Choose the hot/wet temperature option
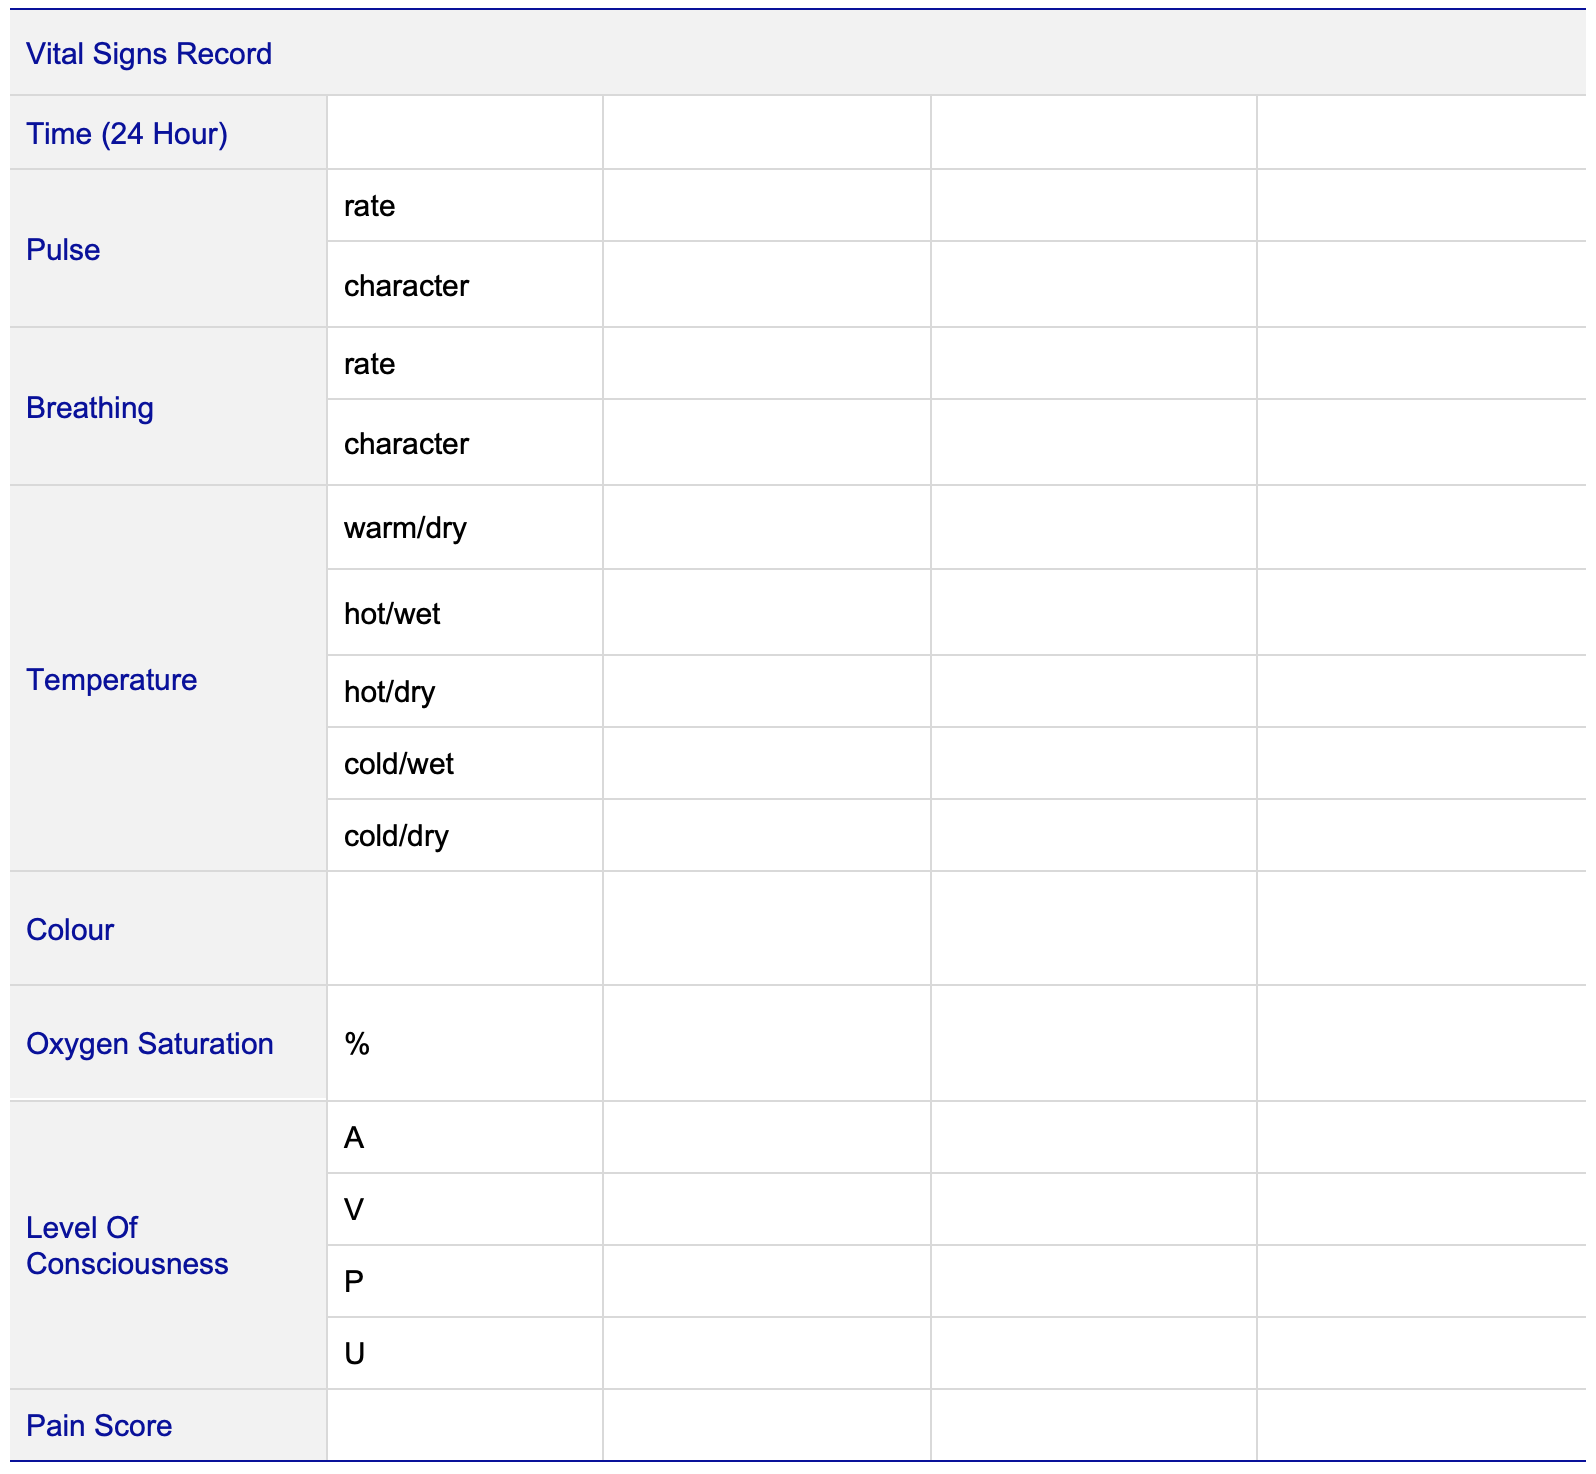 pyautogui.click(x=392, y=614)
